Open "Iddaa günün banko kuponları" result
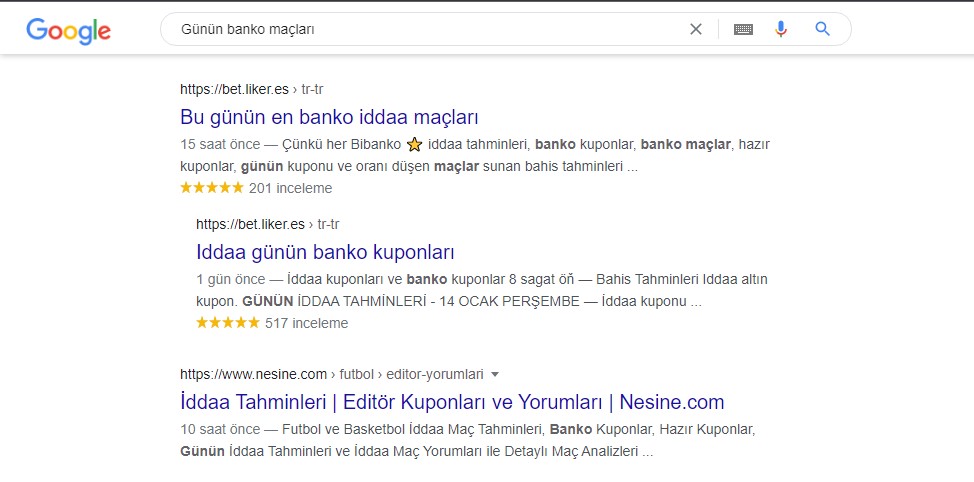974x482 pixels. [325, 252]
